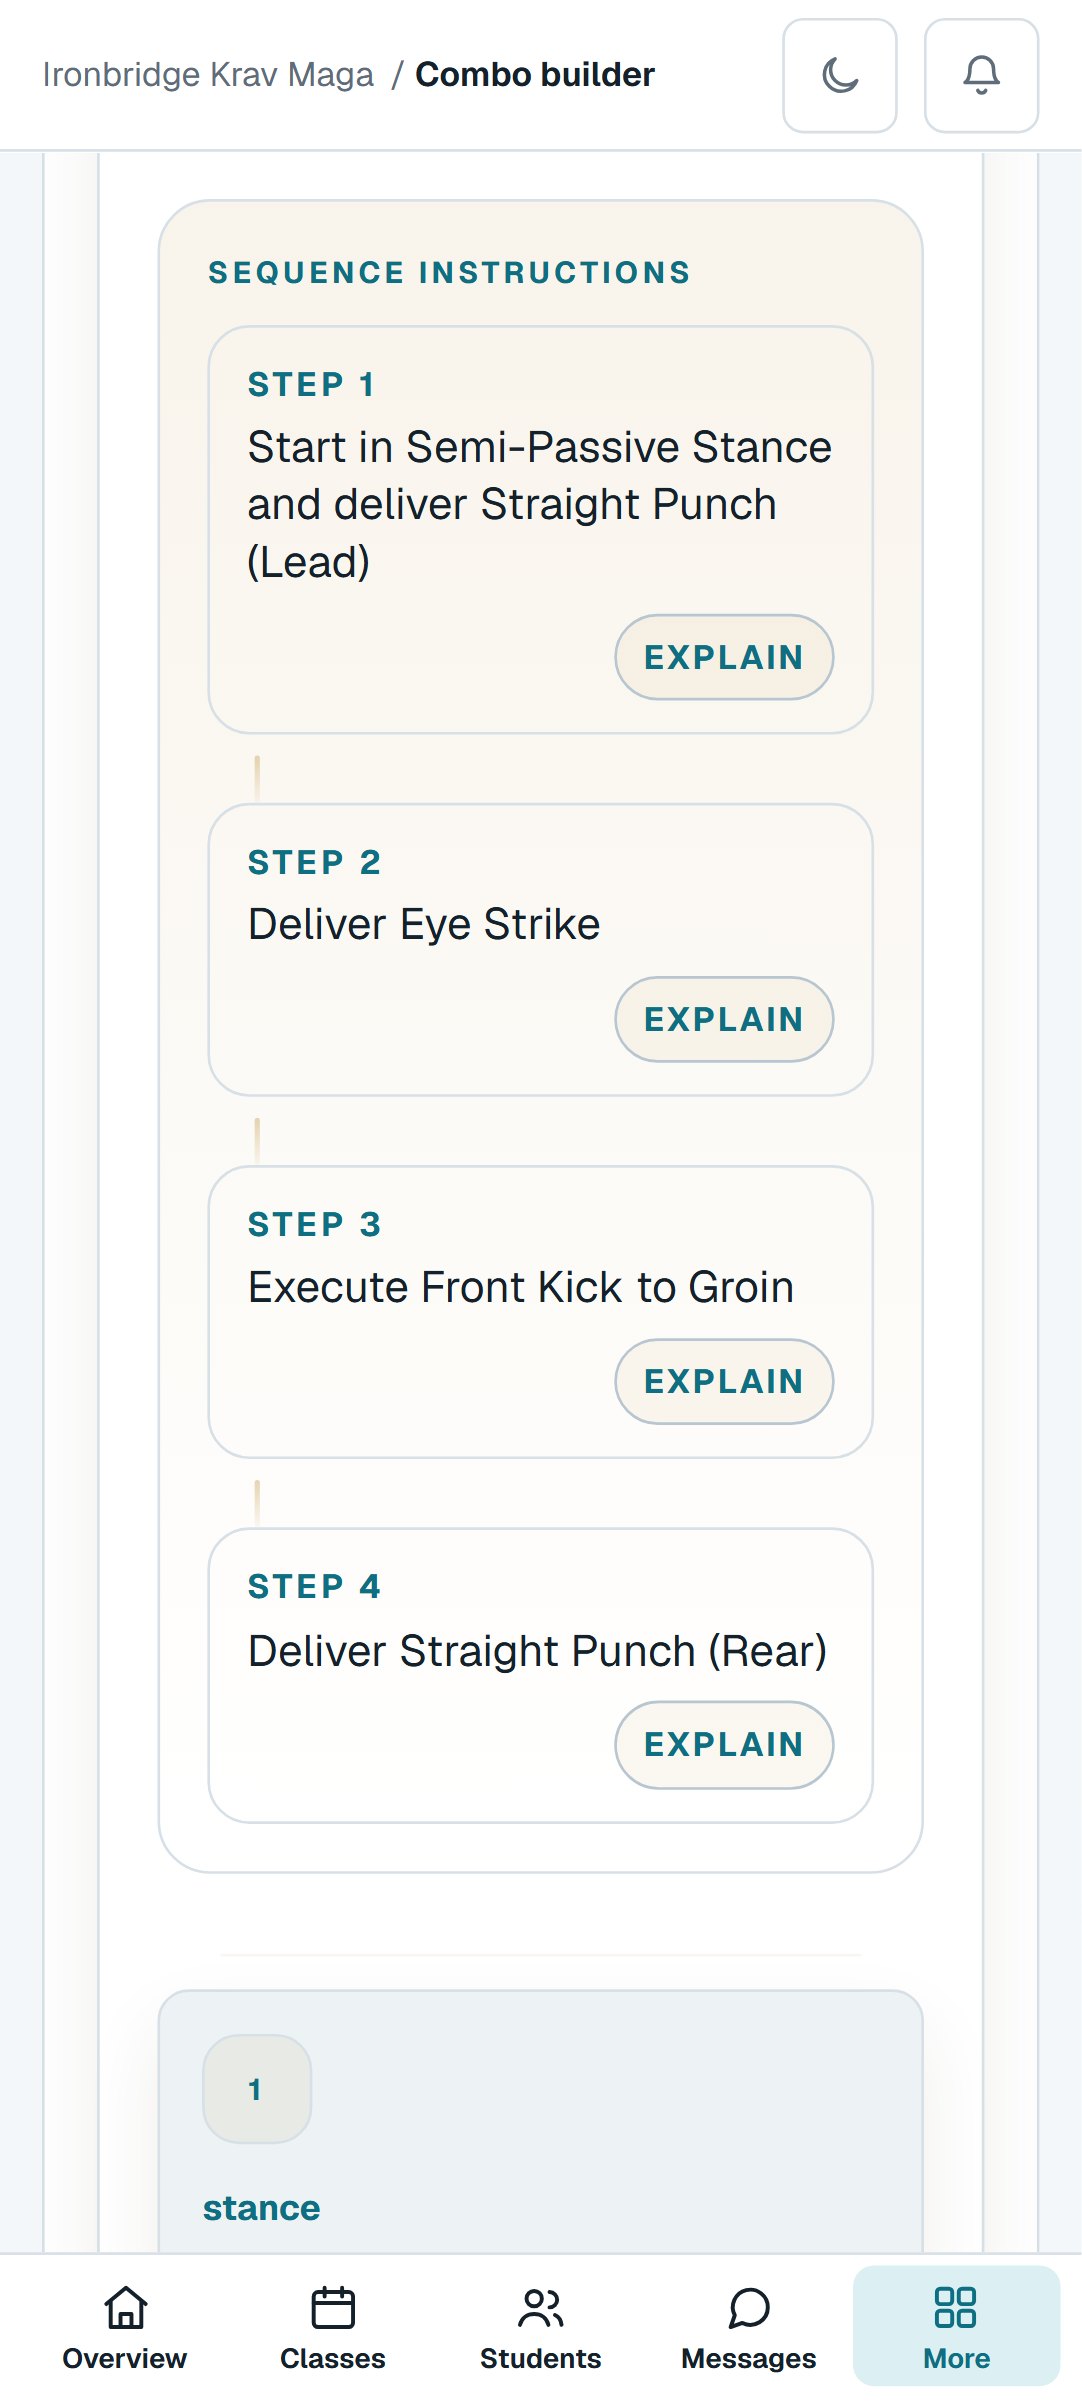Select Step 1 instruction card text

(540, 505)
